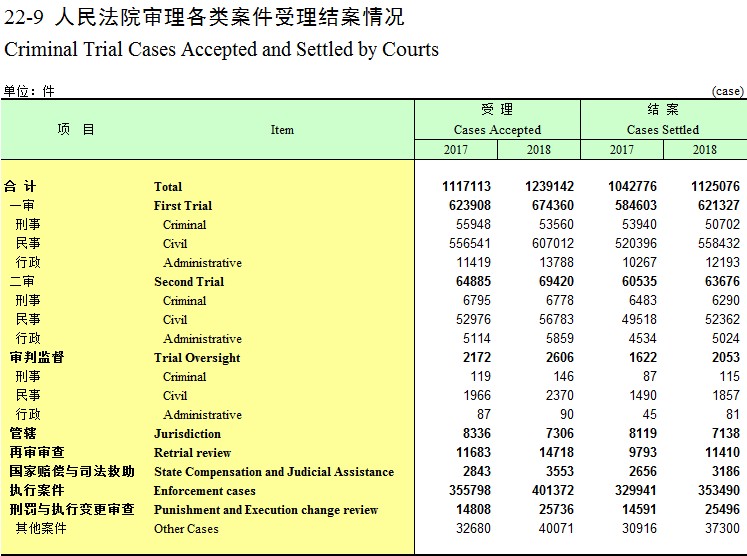This screenshot has height=556, width=747.
Task: Click the Administrative value 11419
Action: [473, 263]
